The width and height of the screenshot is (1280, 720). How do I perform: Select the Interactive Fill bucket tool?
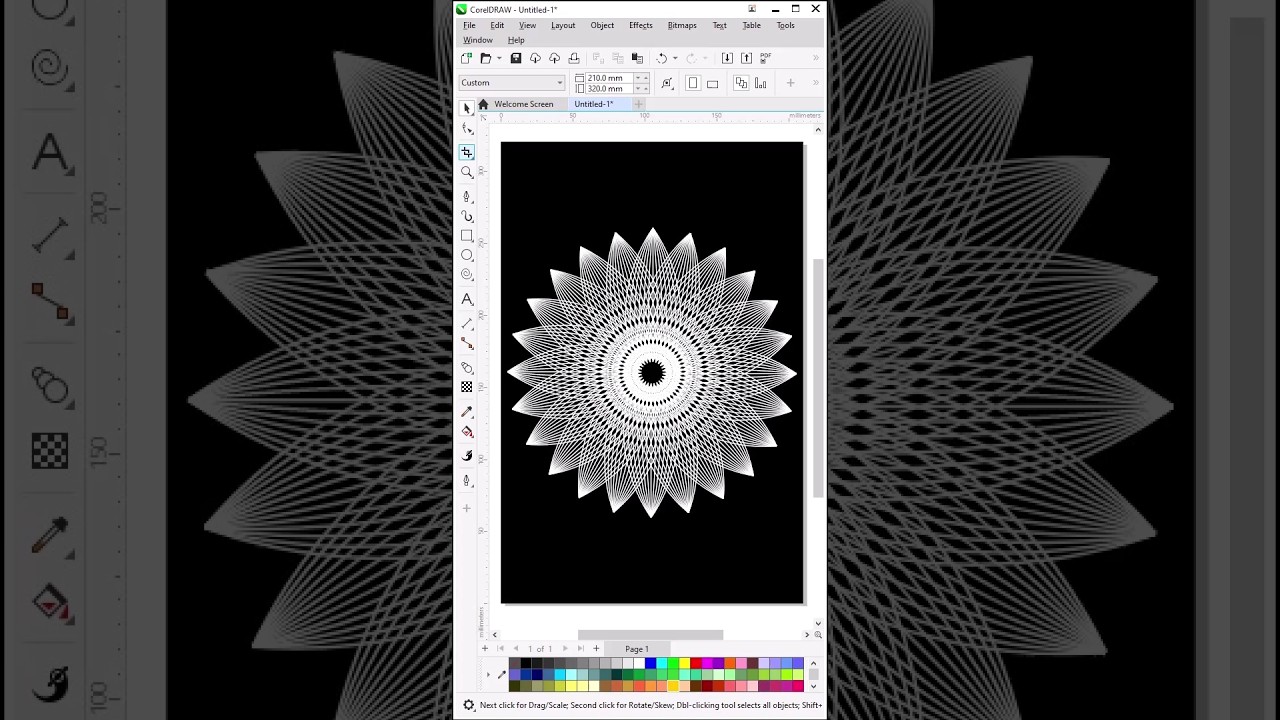(x=466, y=432)
